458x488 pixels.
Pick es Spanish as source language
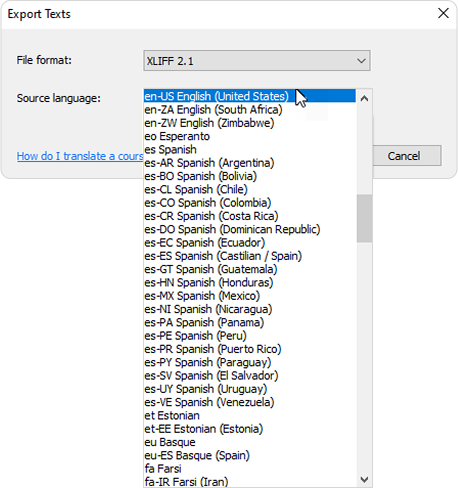point(250,149)
